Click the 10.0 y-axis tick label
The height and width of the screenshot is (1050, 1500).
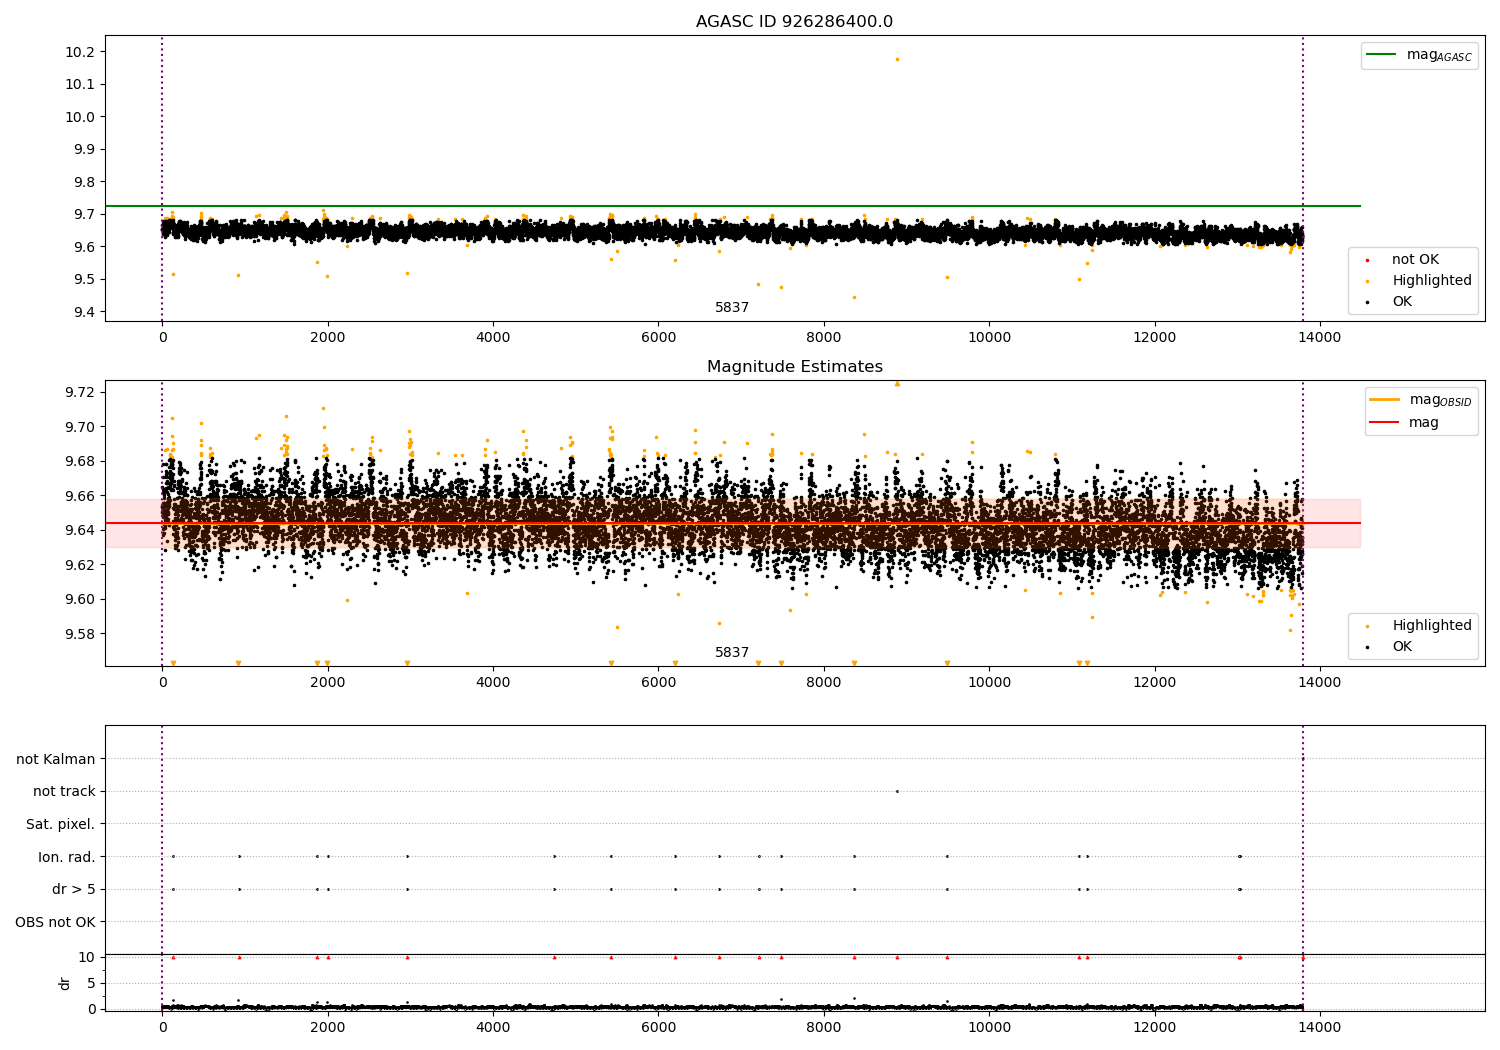point(80,117)
